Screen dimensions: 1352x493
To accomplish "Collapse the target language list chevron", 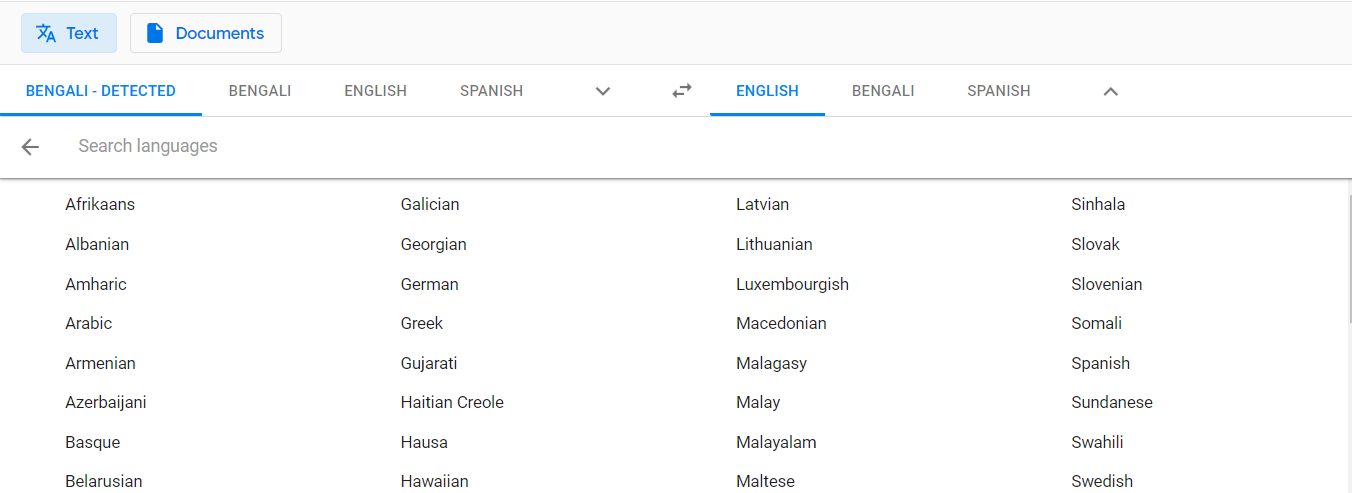I will tap(1110, 91).
